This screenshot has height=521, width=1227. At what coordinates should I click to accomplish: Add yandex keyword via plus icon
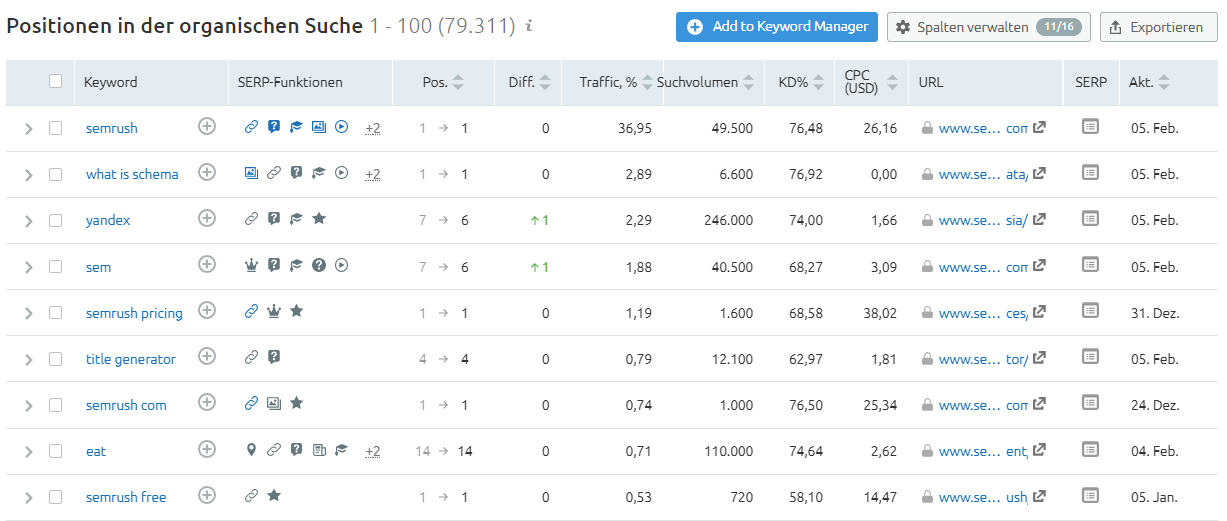[x=207, y=218]
